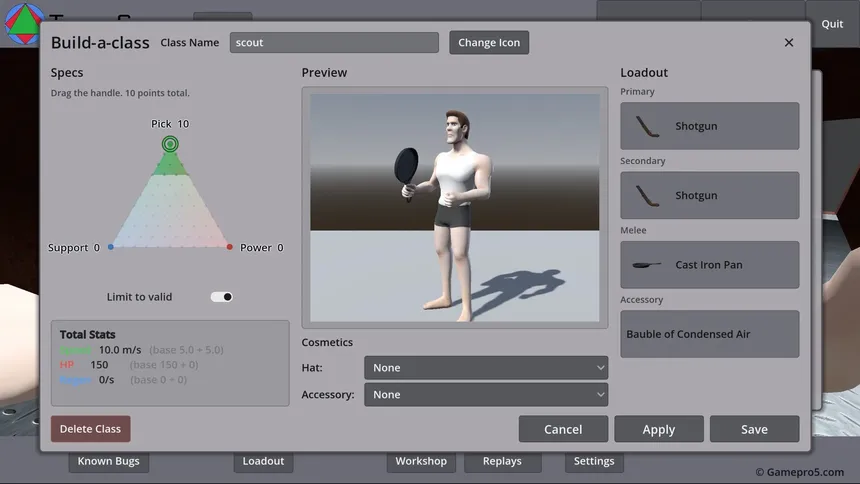Select the Secondary Shotgun loadout slot
The width and height of the screenshot is (860, 484).
710,196
